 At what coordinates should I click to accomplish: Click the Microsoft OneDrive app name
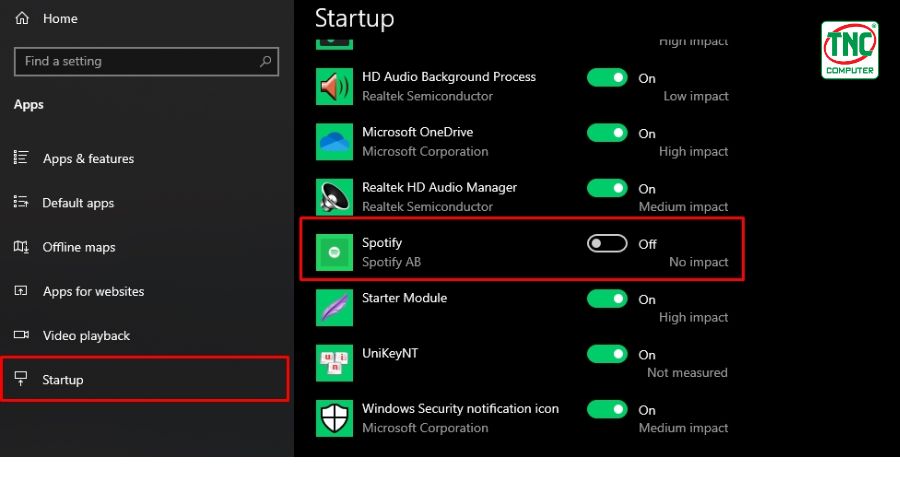(x=417, y=132)
